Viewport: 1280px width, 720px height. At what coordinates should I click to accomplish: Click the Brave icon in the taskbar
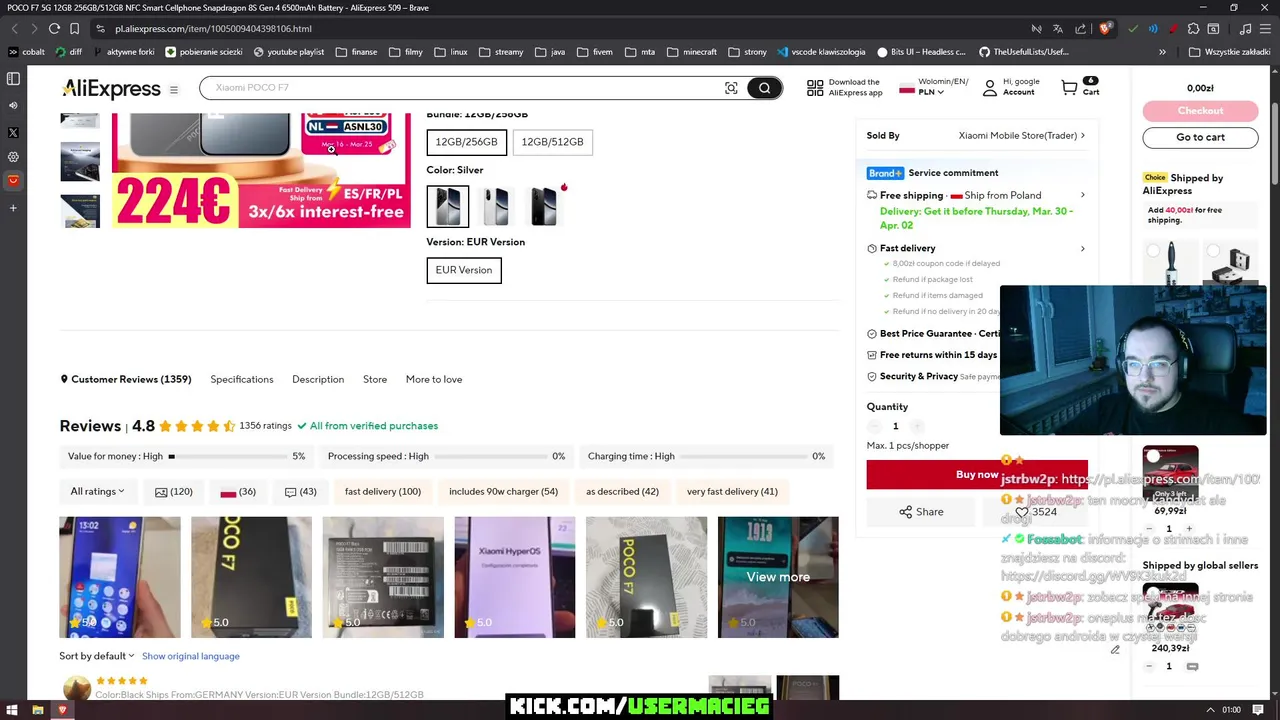[62, 710]
